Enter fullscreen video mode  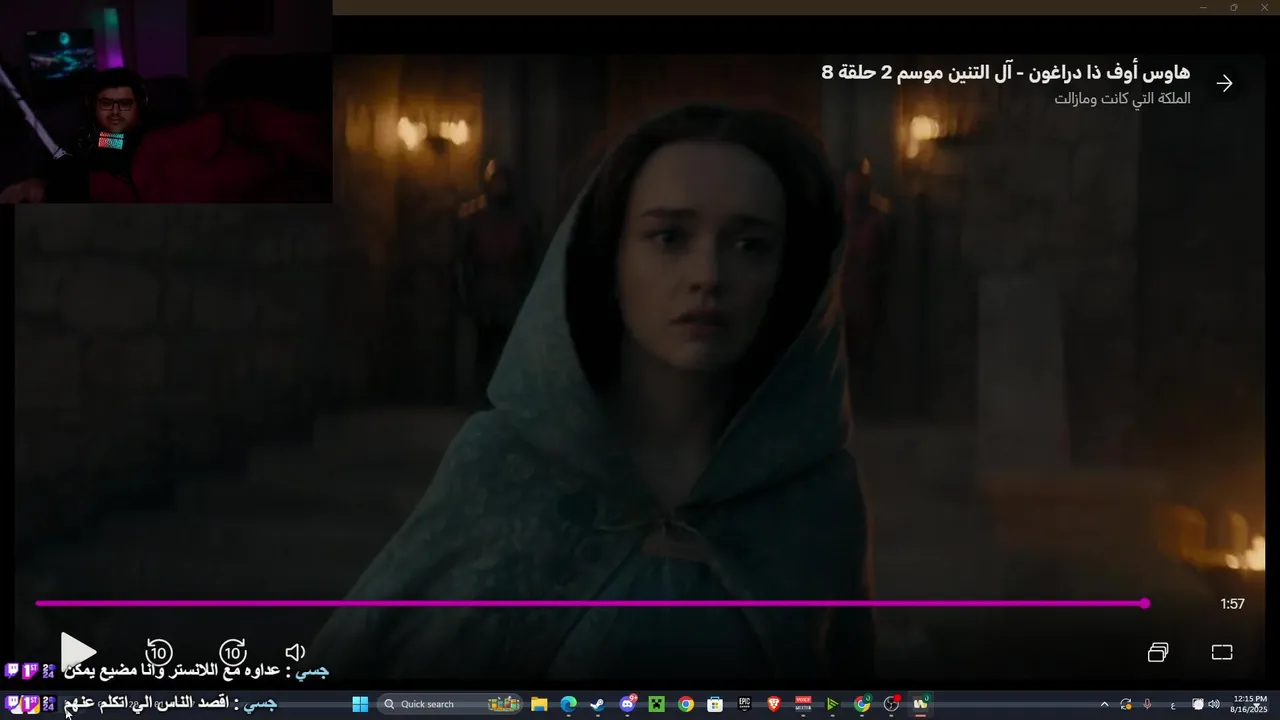coord(1222,652)
